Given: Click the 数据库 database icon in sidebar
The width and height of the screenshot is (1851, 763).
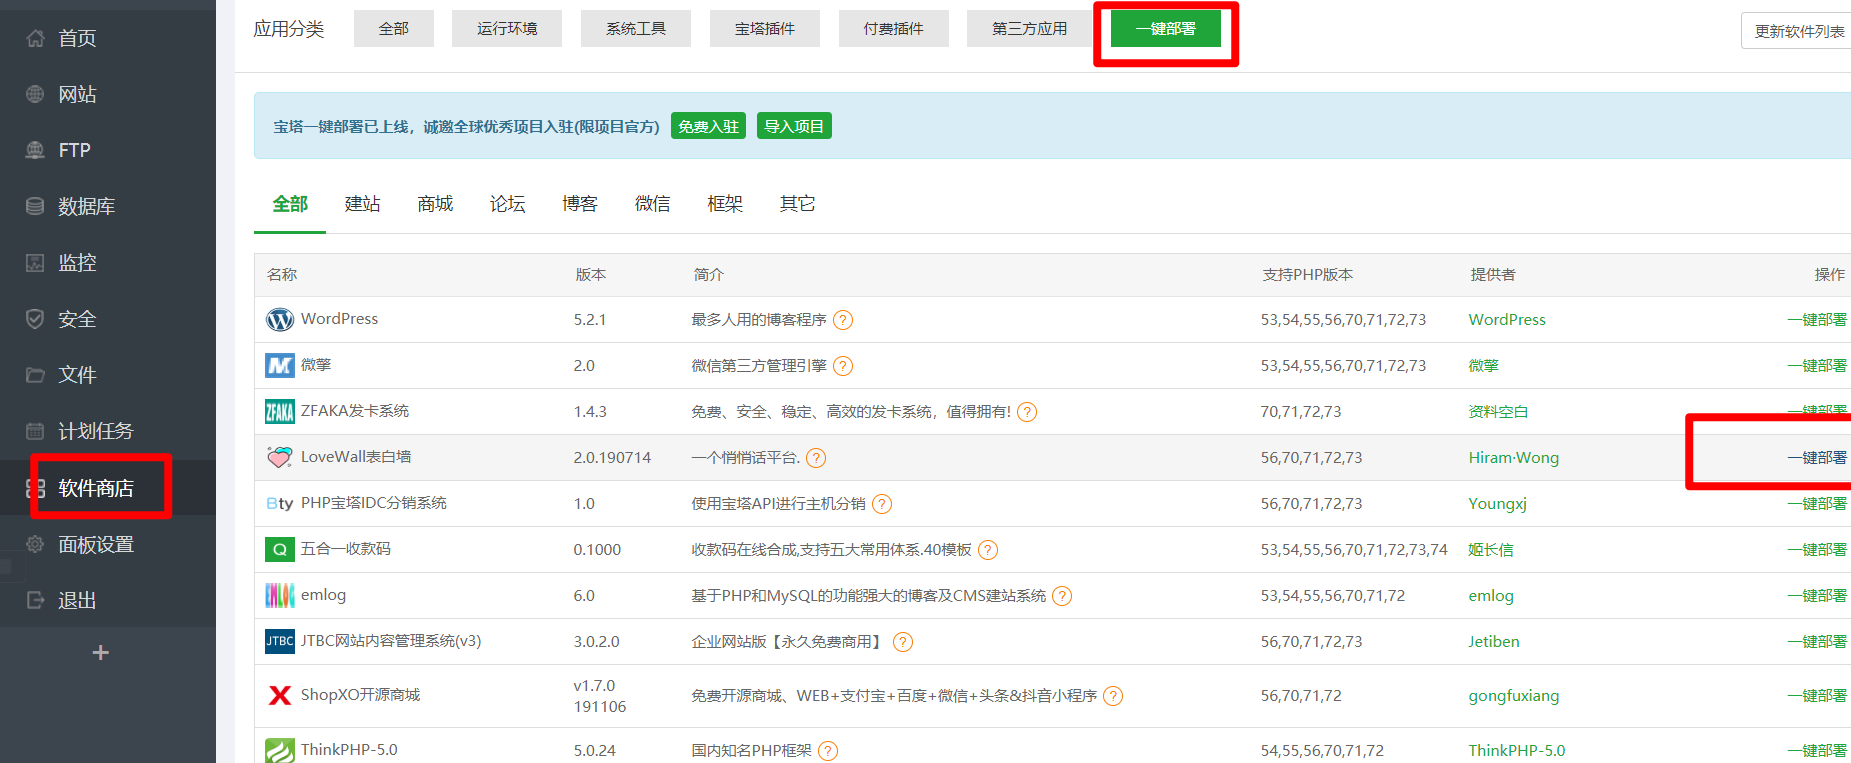Looking at the screenshot, I should click(35, 206).
